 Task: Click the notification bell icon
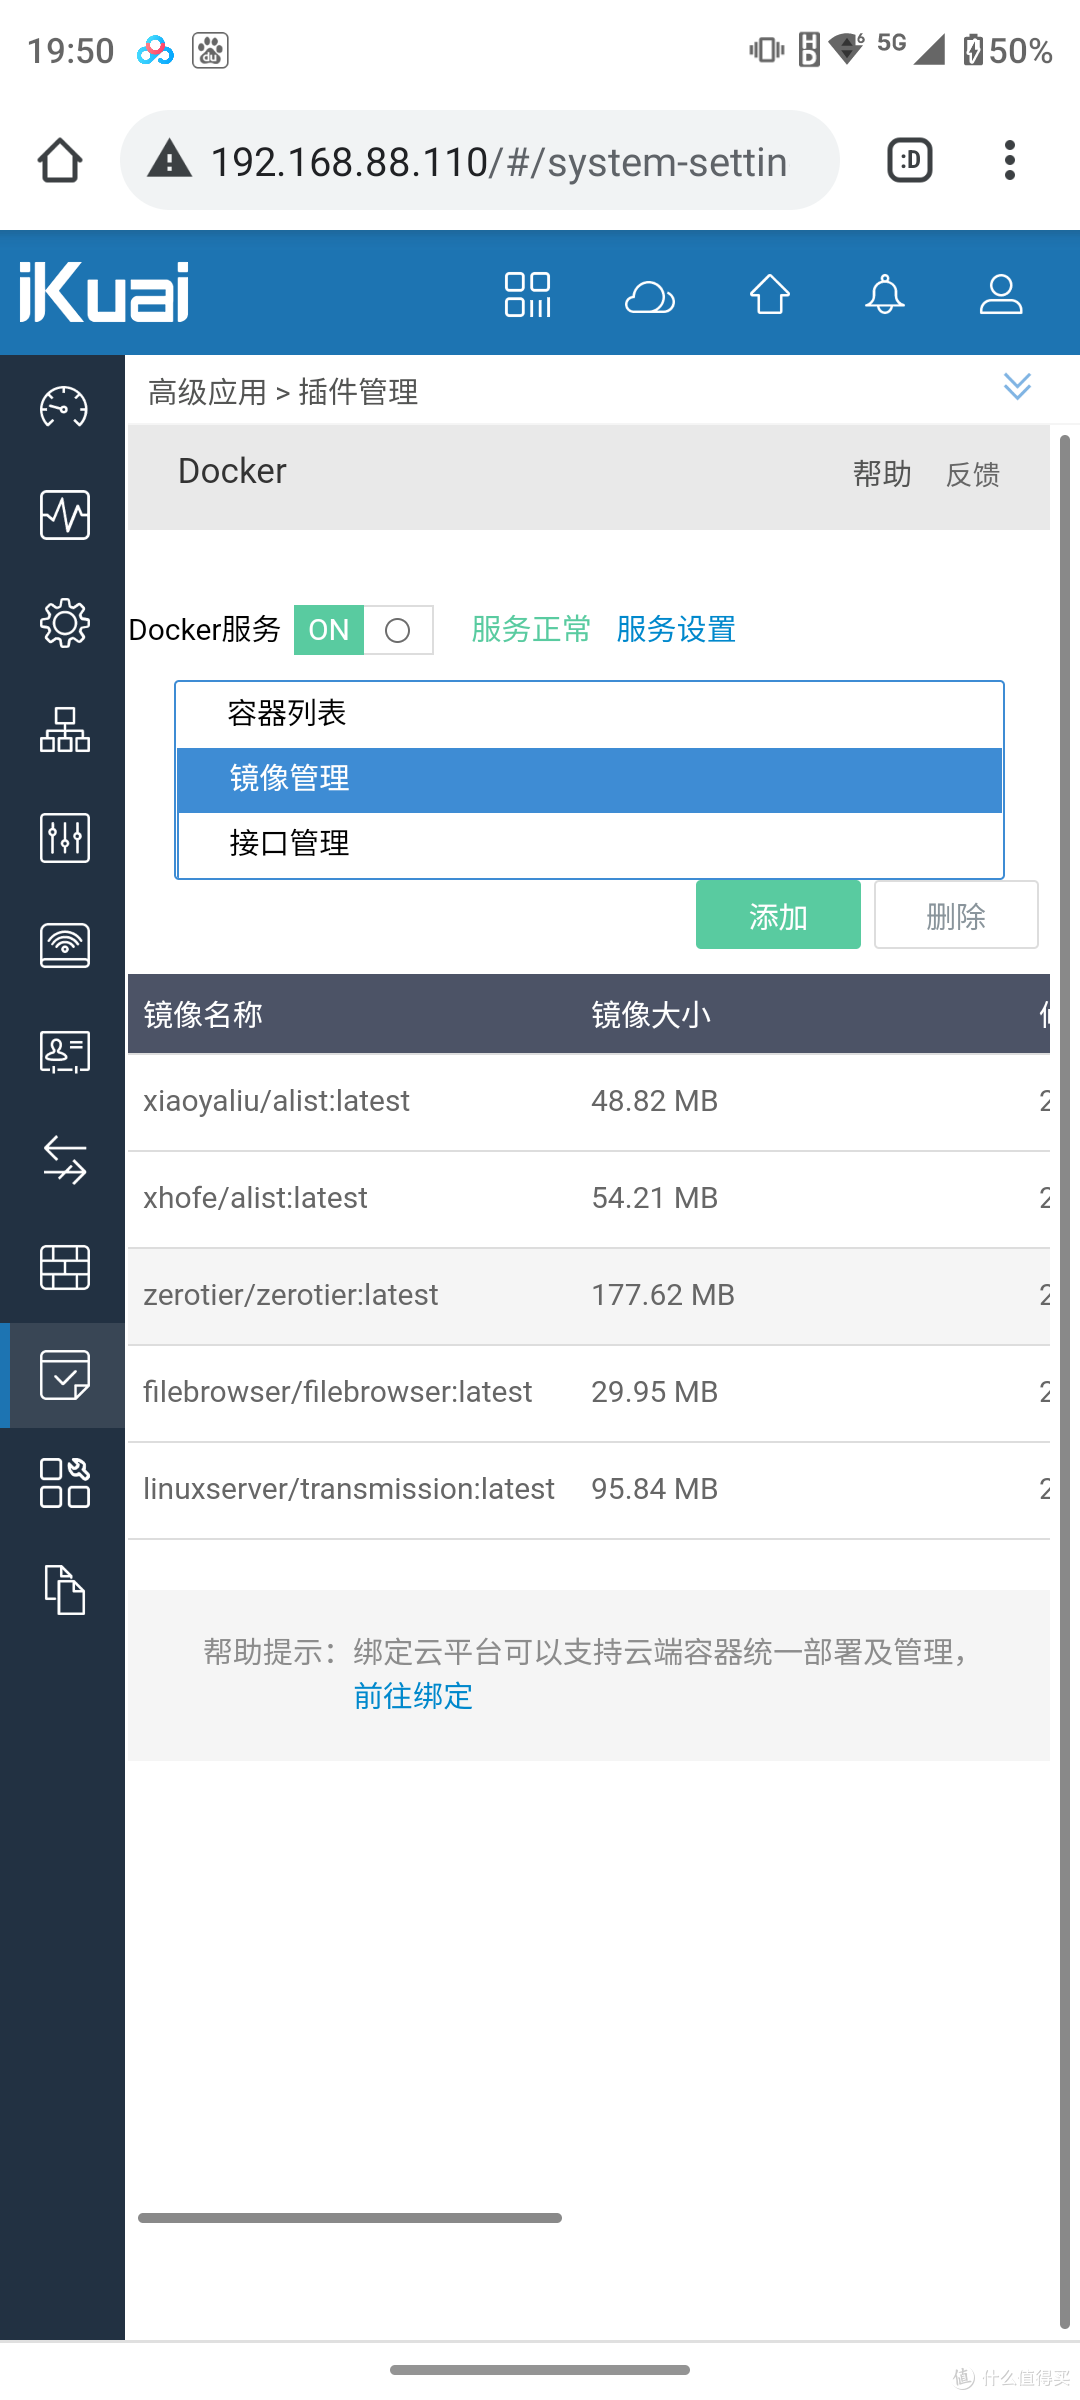[x=883, y=293]
